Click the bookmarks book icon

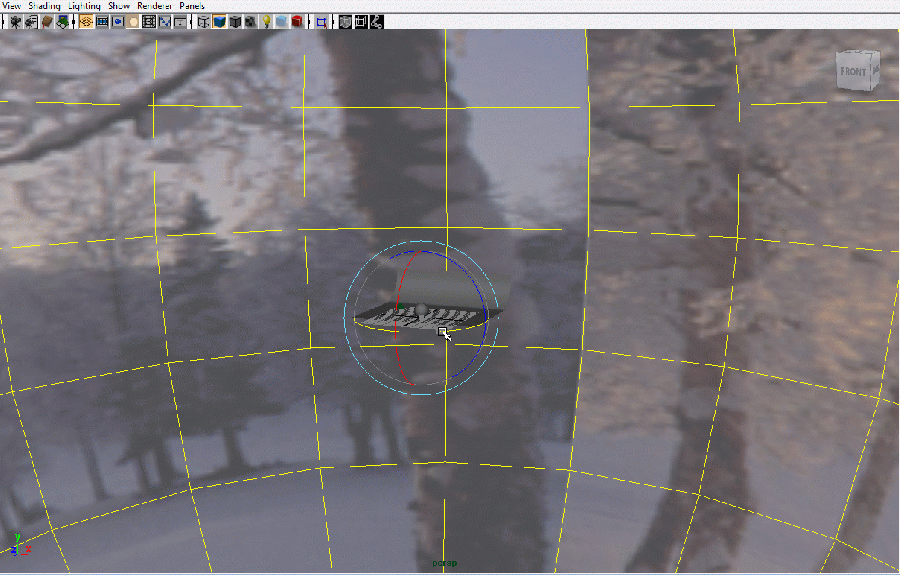(x=48, y=21)
